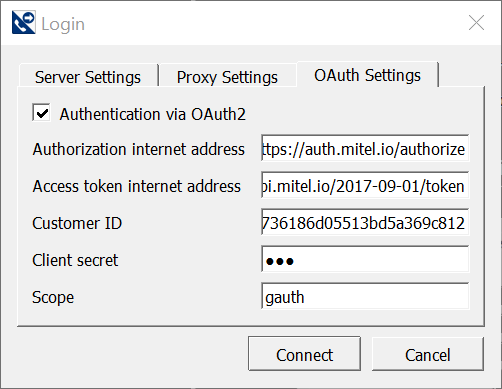
Task: Click the 'Scope' label text
Action: (53, 297)
